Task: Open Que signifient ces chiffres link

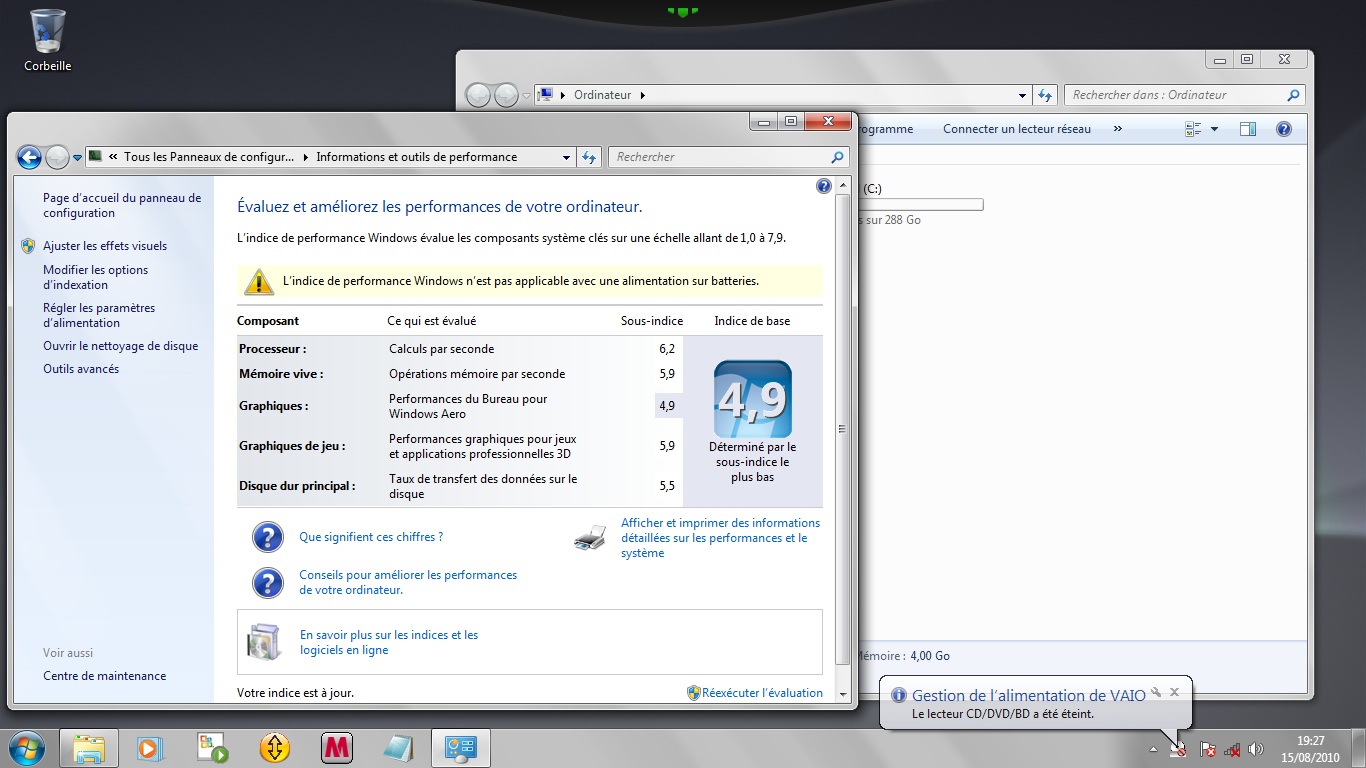Action: (x=371, y=537)
